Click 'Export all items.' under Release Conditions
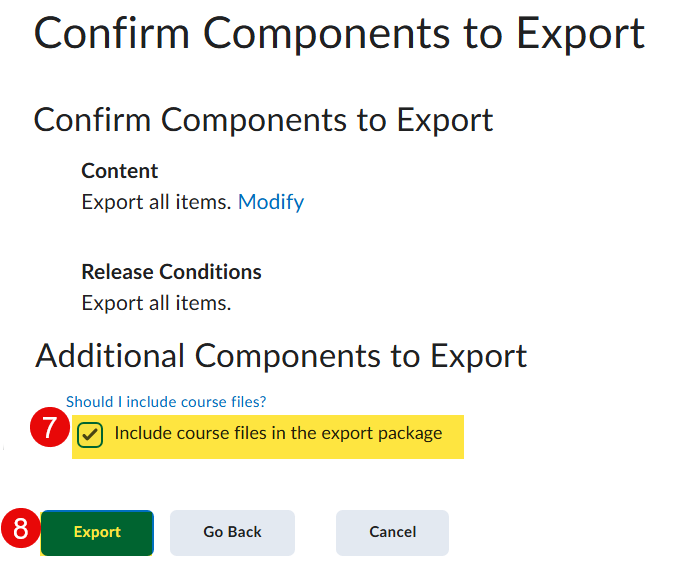This screenshot has width=675, height=571. (156, 302)
